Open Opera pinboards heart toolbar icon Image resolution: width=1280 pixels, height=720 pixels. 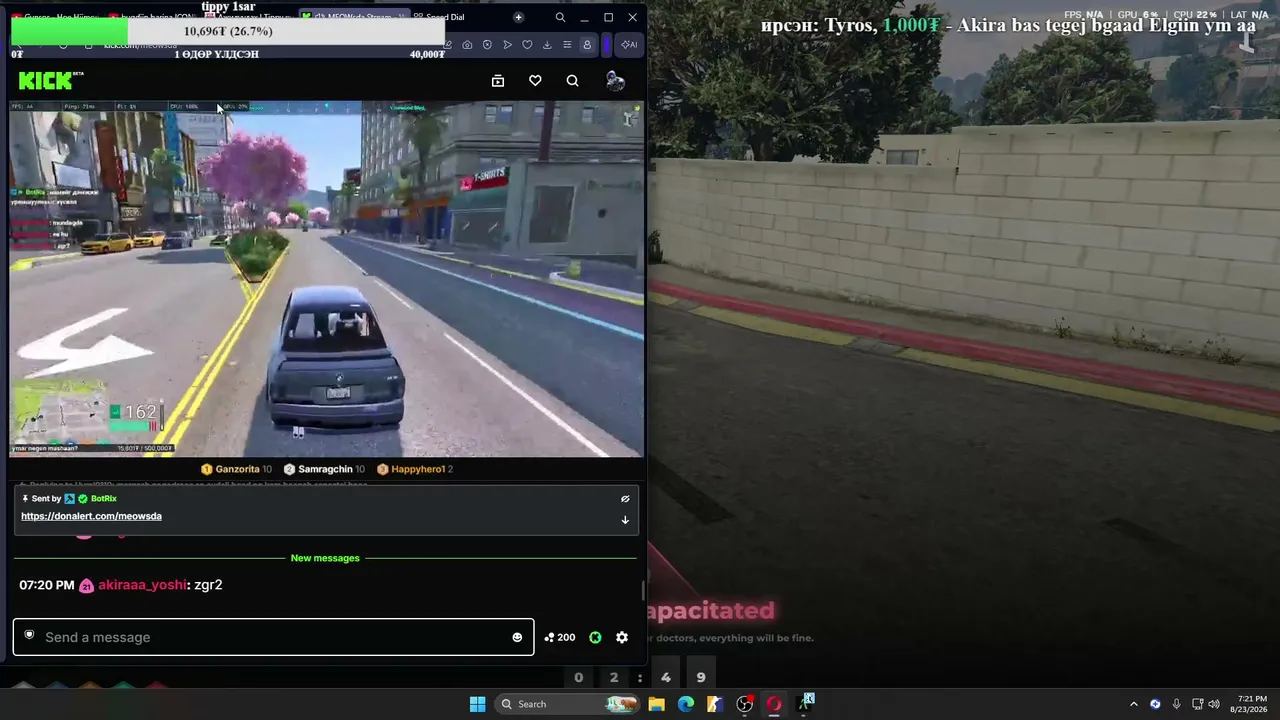pos(527,45)
